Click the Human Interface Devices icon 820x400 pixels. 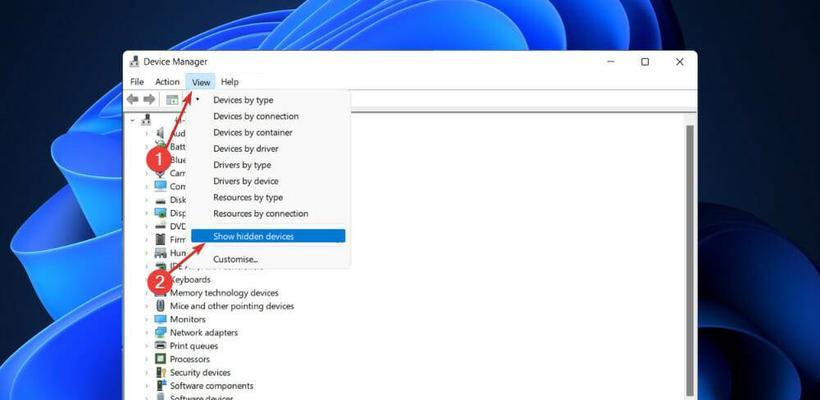[x=161, y=253]
